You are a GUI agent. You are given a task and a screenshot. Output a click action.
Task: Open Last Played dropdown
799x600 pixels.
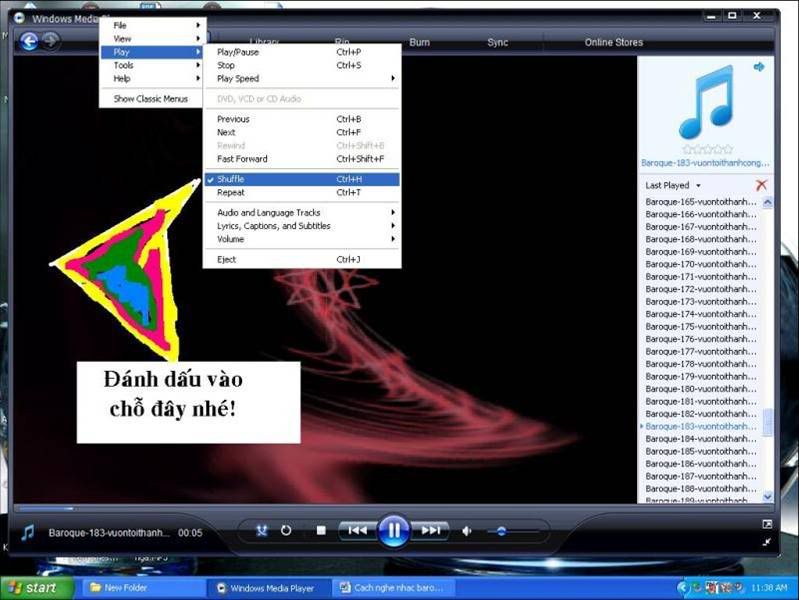click(673, 185)
